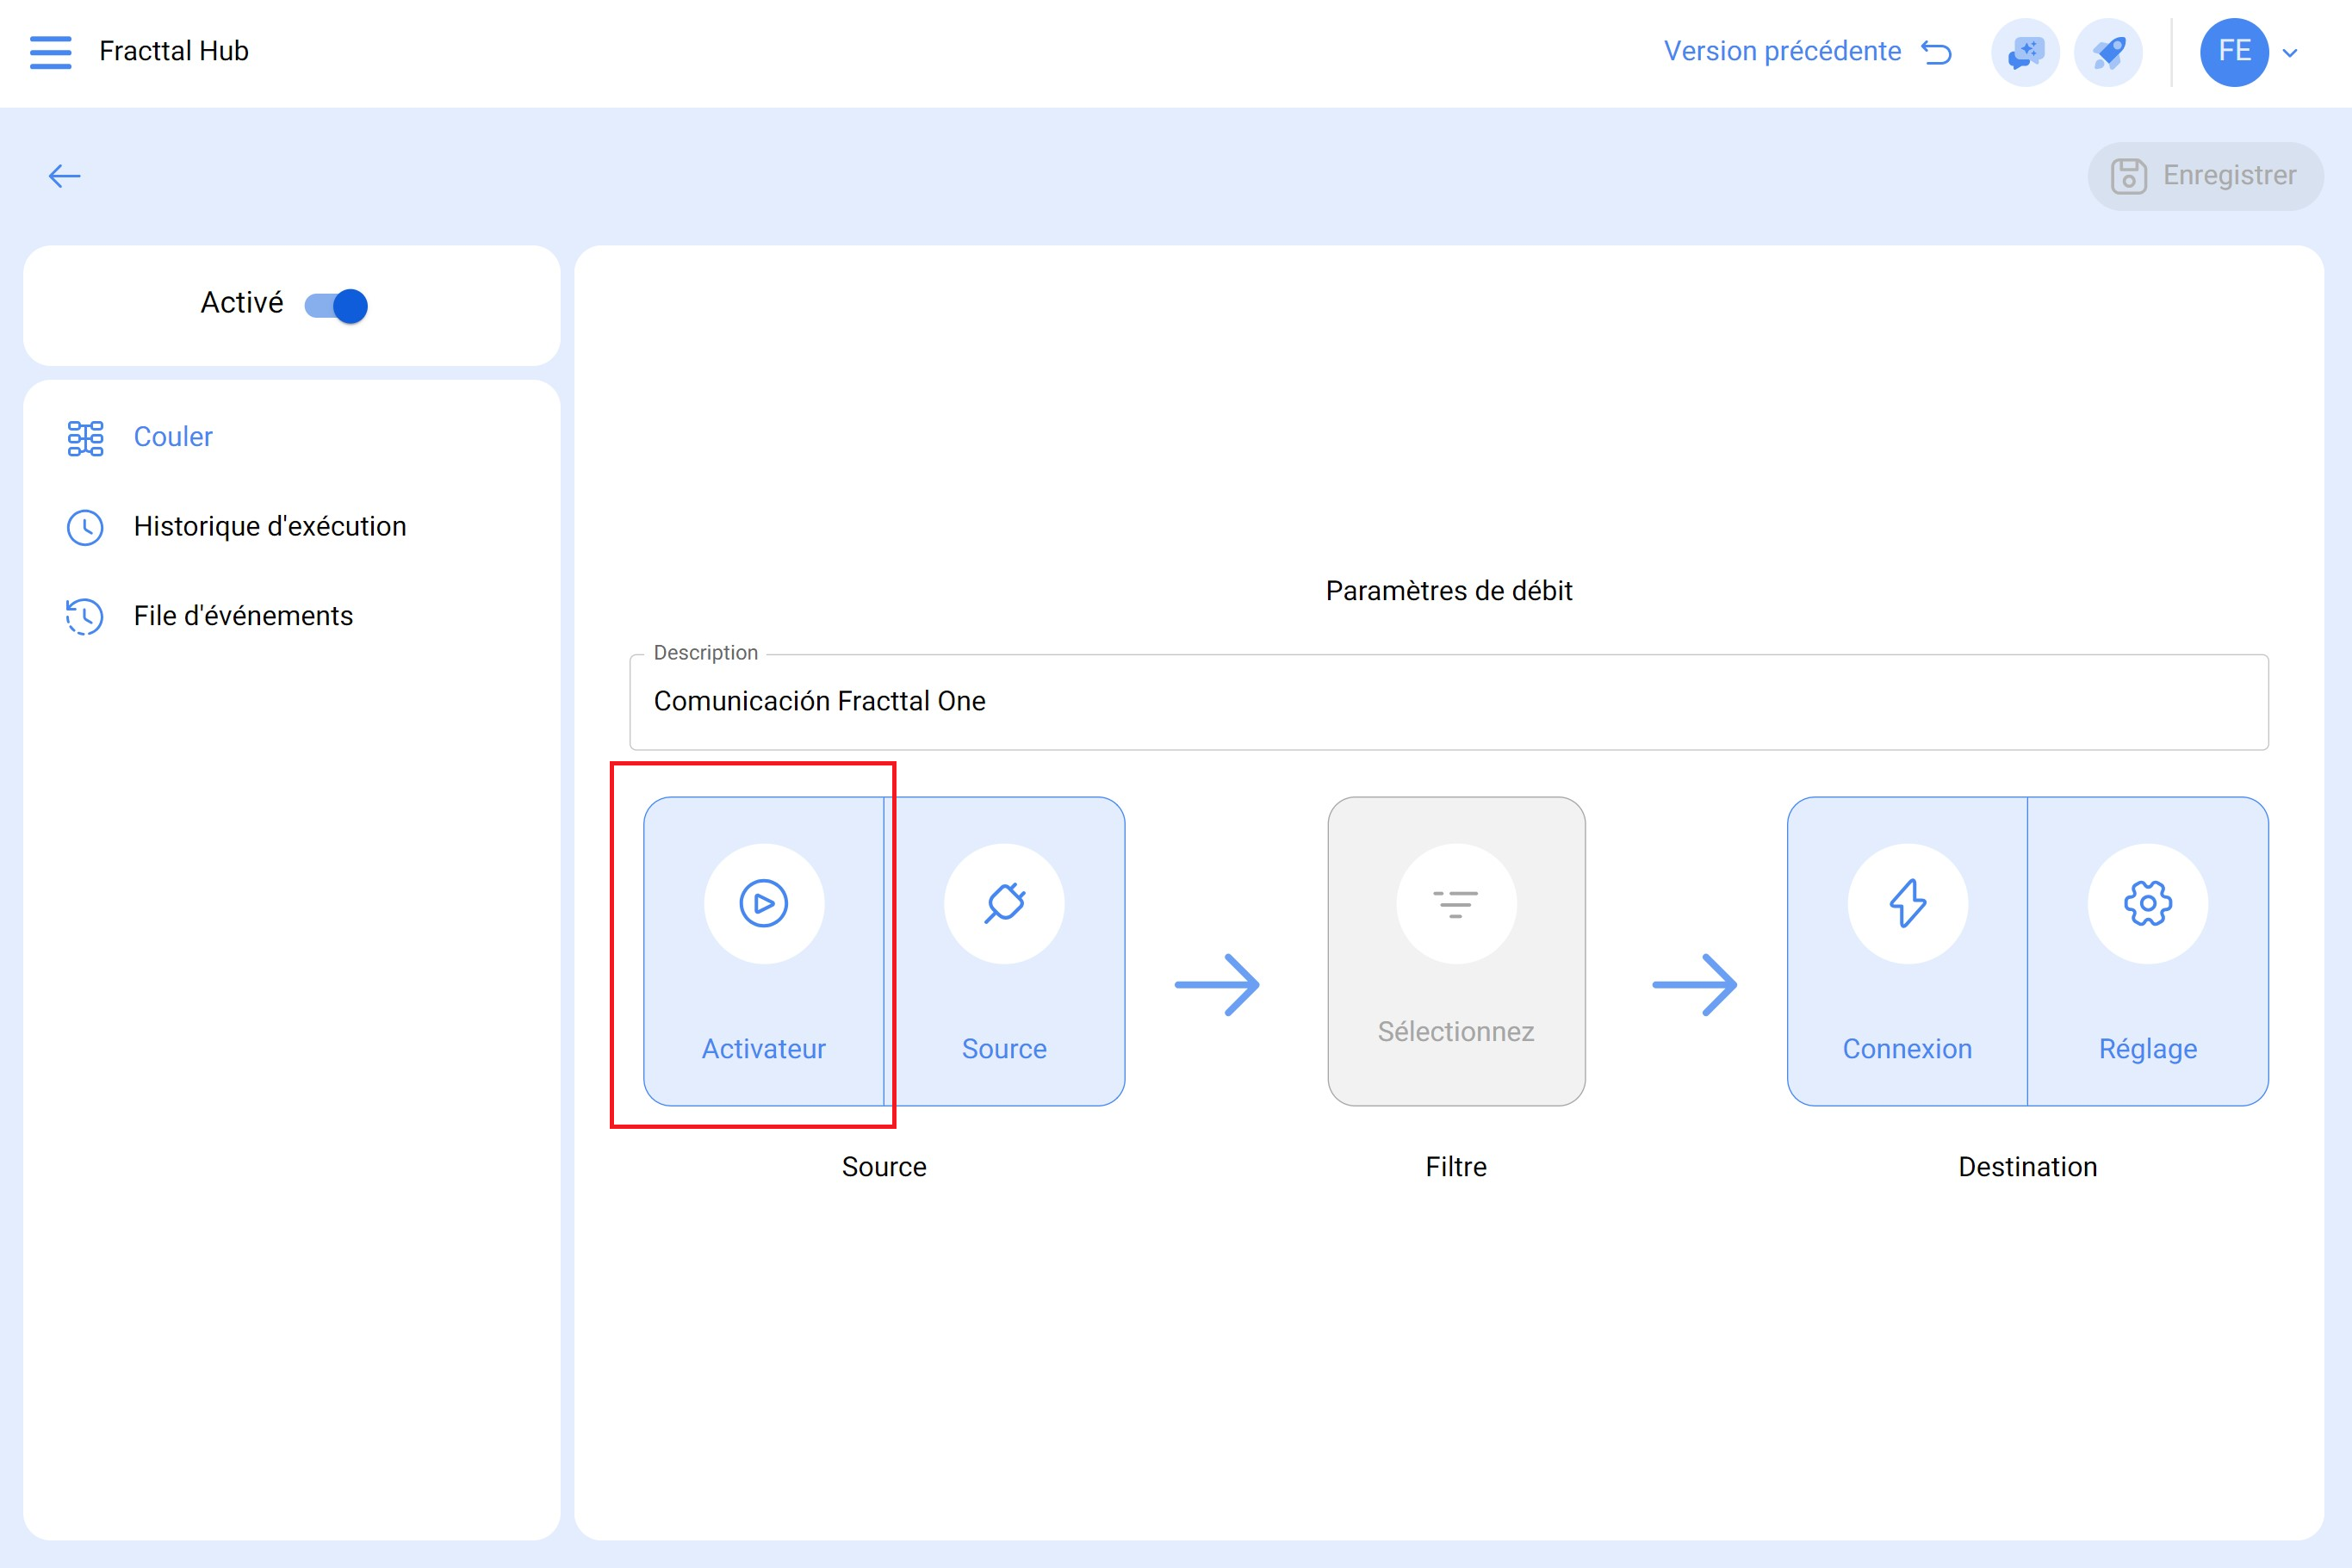Viewport: 2352px width, 1568px height.
Task: Click the Version précédente link
Action: pyautogui.click(x=1808, y=52)
